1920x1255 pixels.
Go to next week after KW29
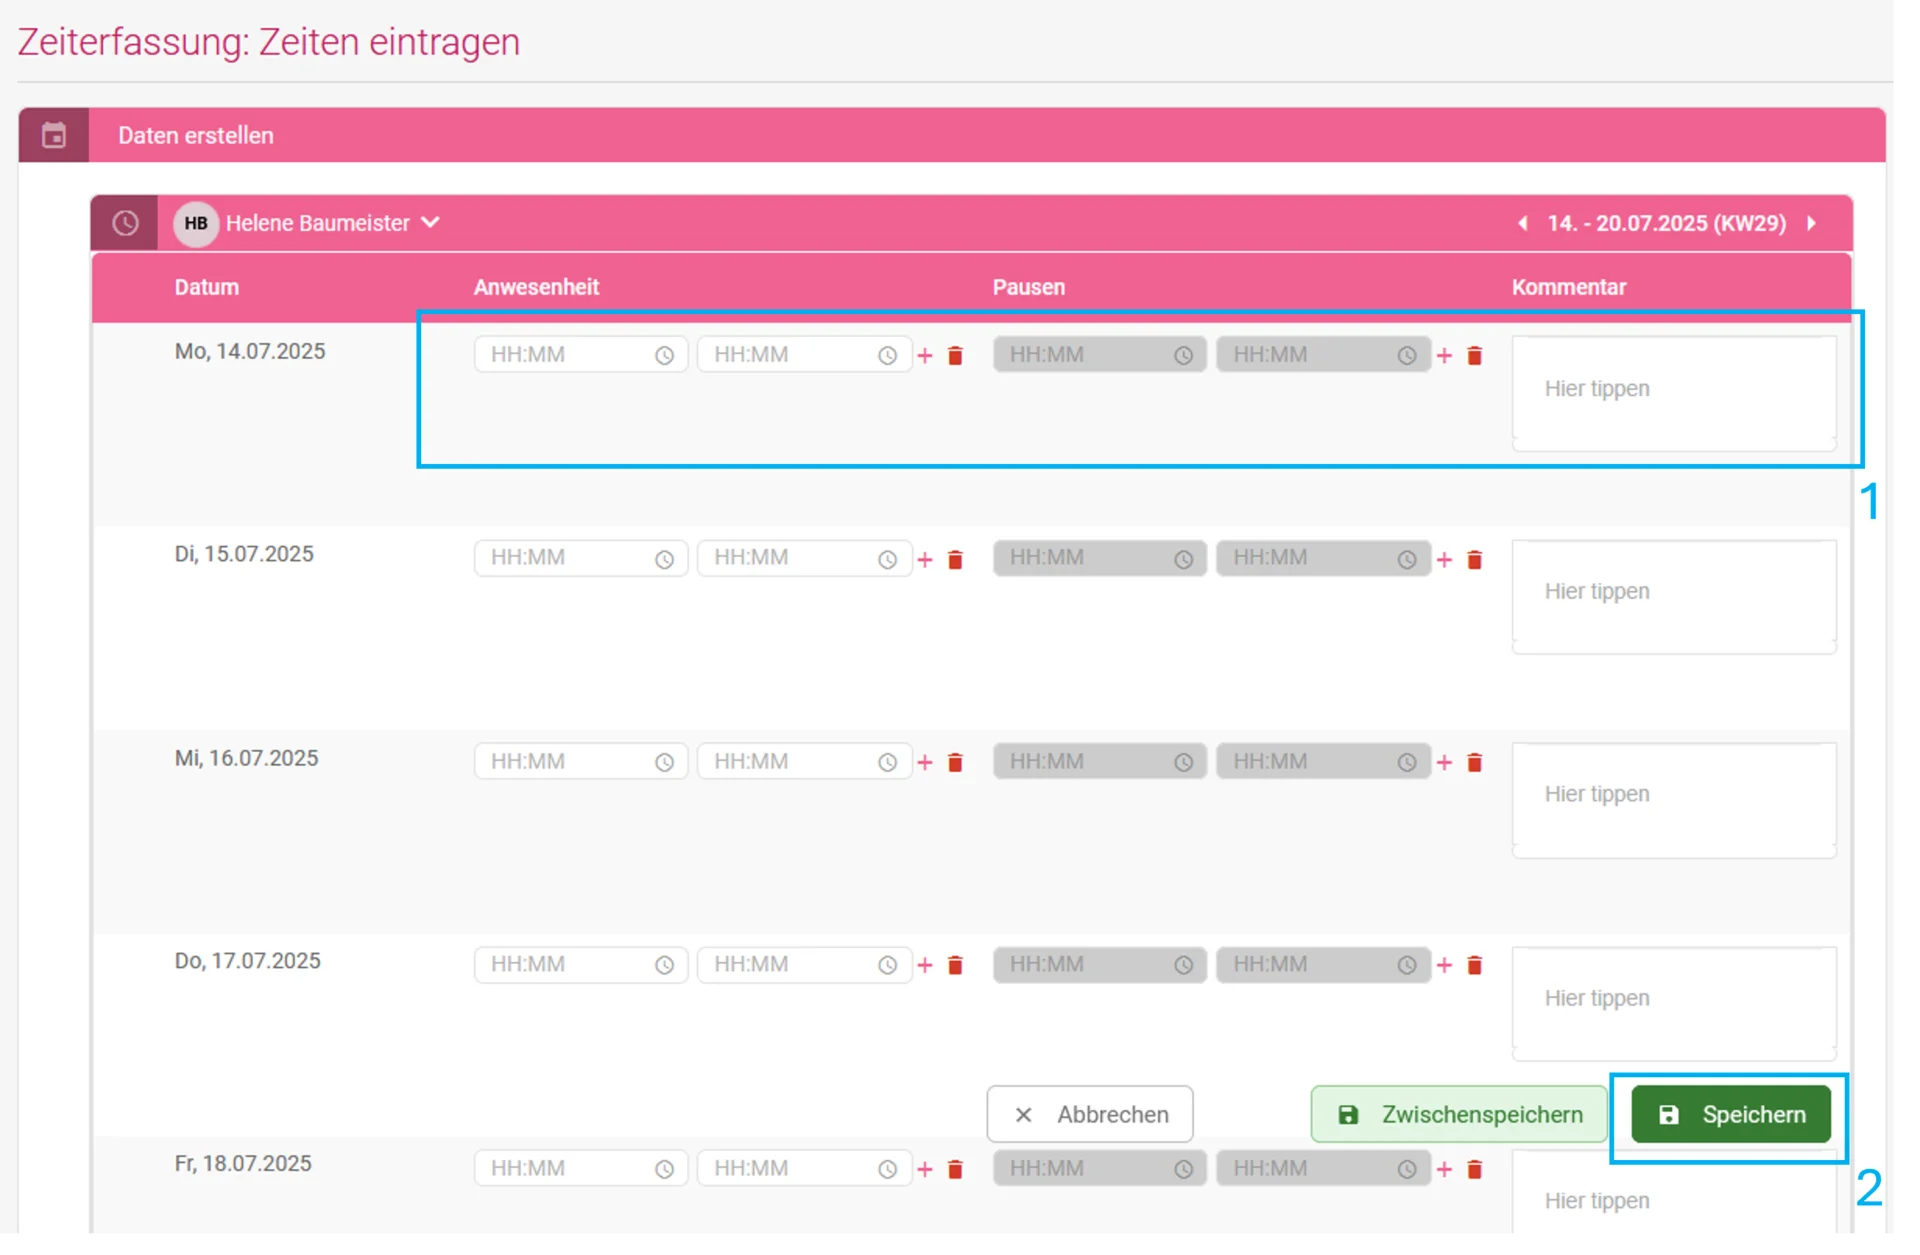(x=1811, y=223)
